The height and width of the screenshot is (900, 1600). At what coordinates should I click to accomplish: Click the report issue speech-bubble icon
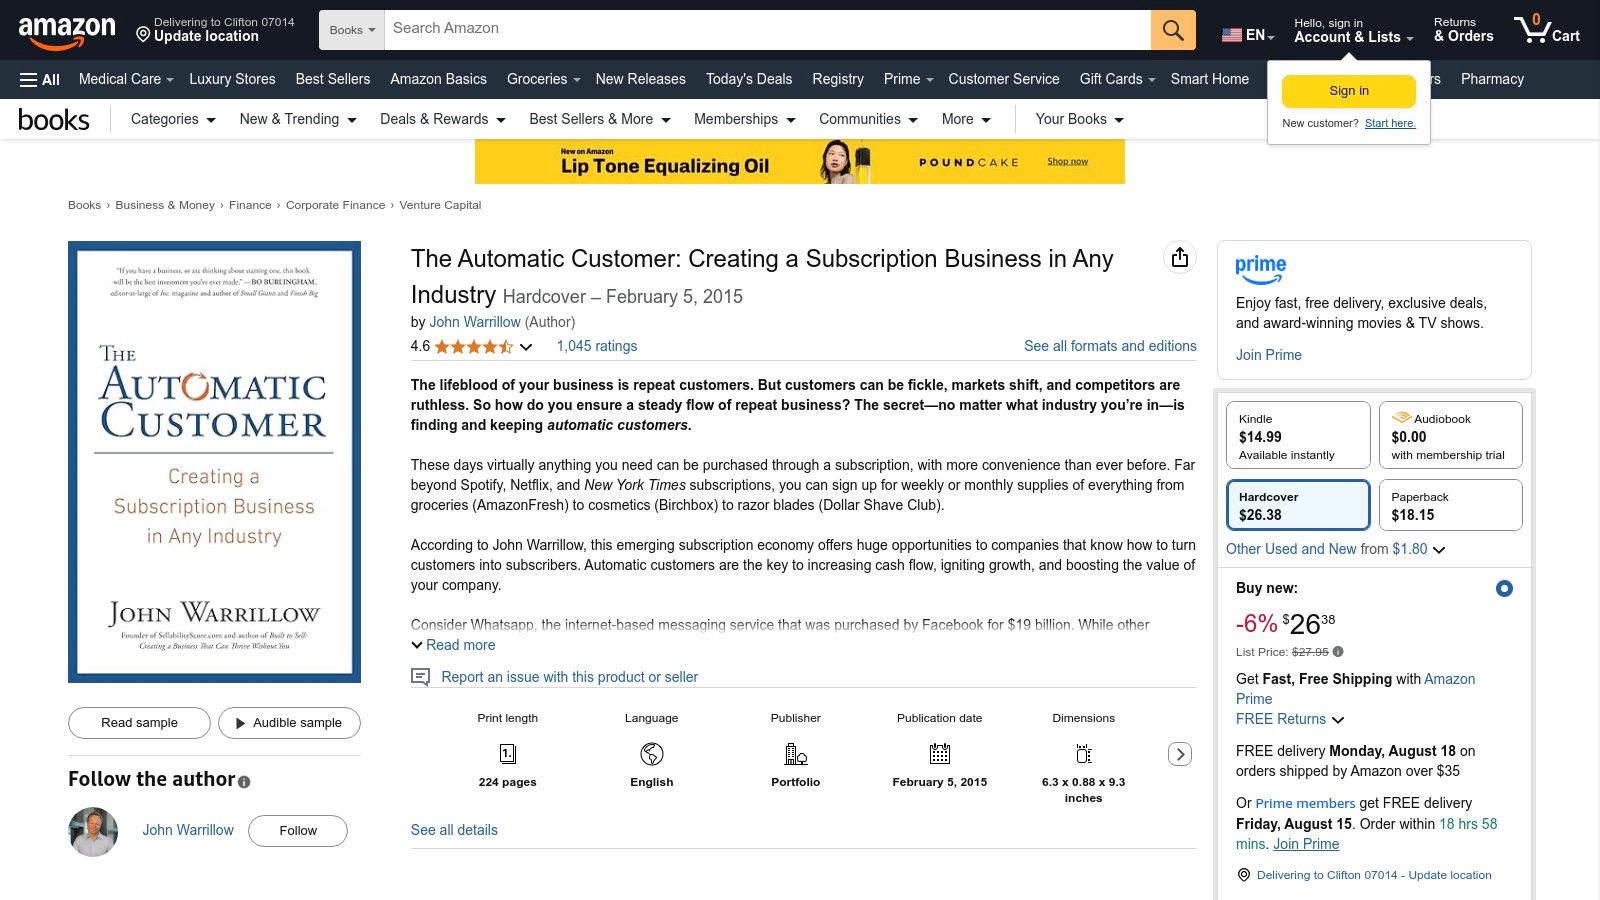pos(421,677)
